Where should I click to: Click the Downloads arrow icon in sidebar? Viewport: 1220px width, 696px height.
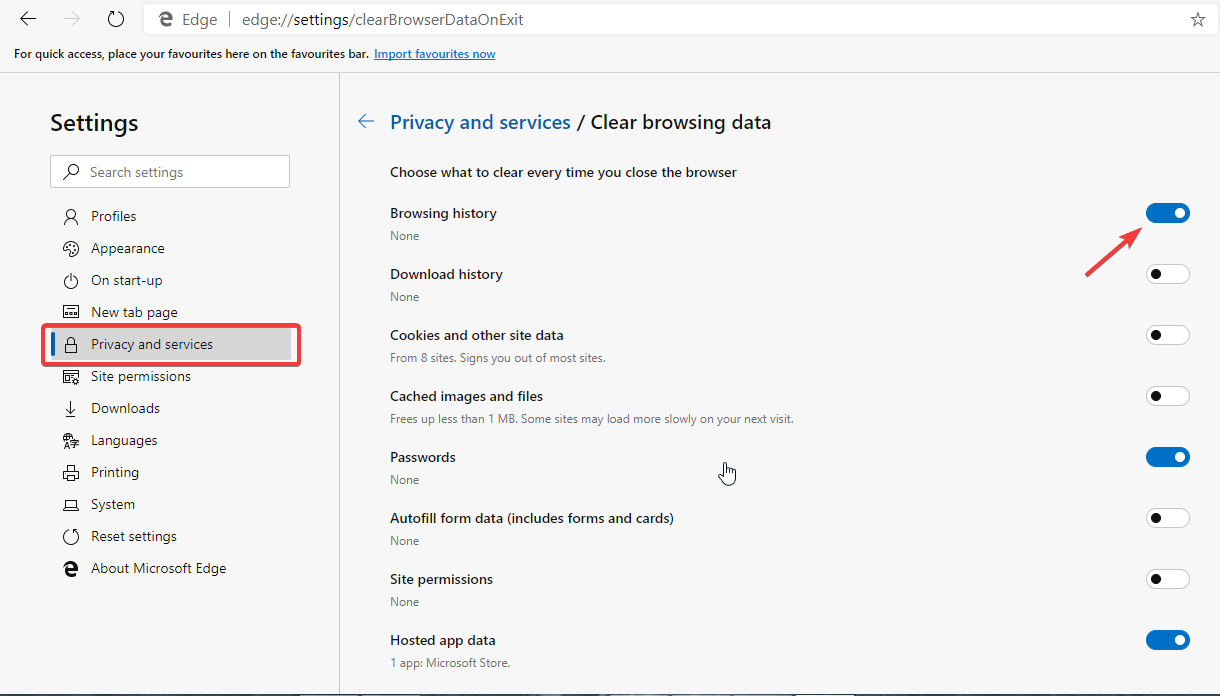point(71,408)
